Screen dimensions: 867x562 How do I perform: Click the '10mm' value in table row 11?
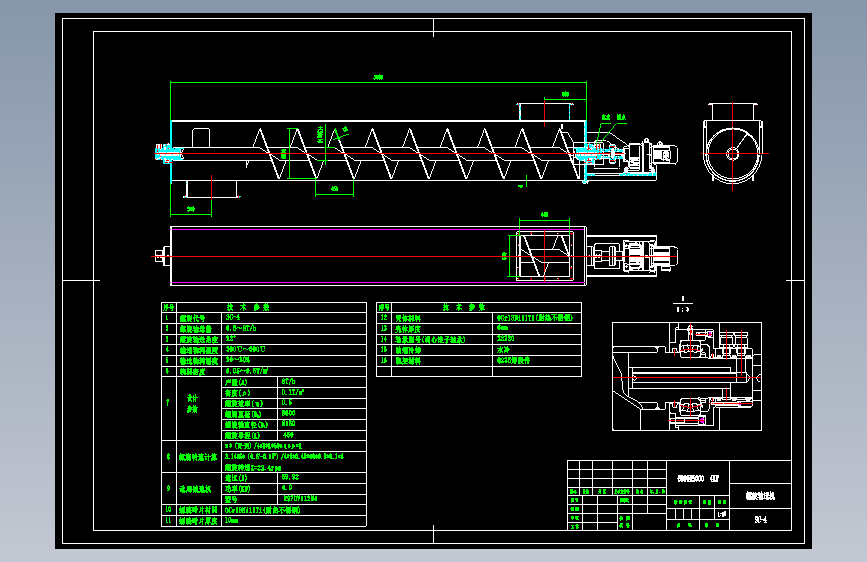tap(232, 521)
